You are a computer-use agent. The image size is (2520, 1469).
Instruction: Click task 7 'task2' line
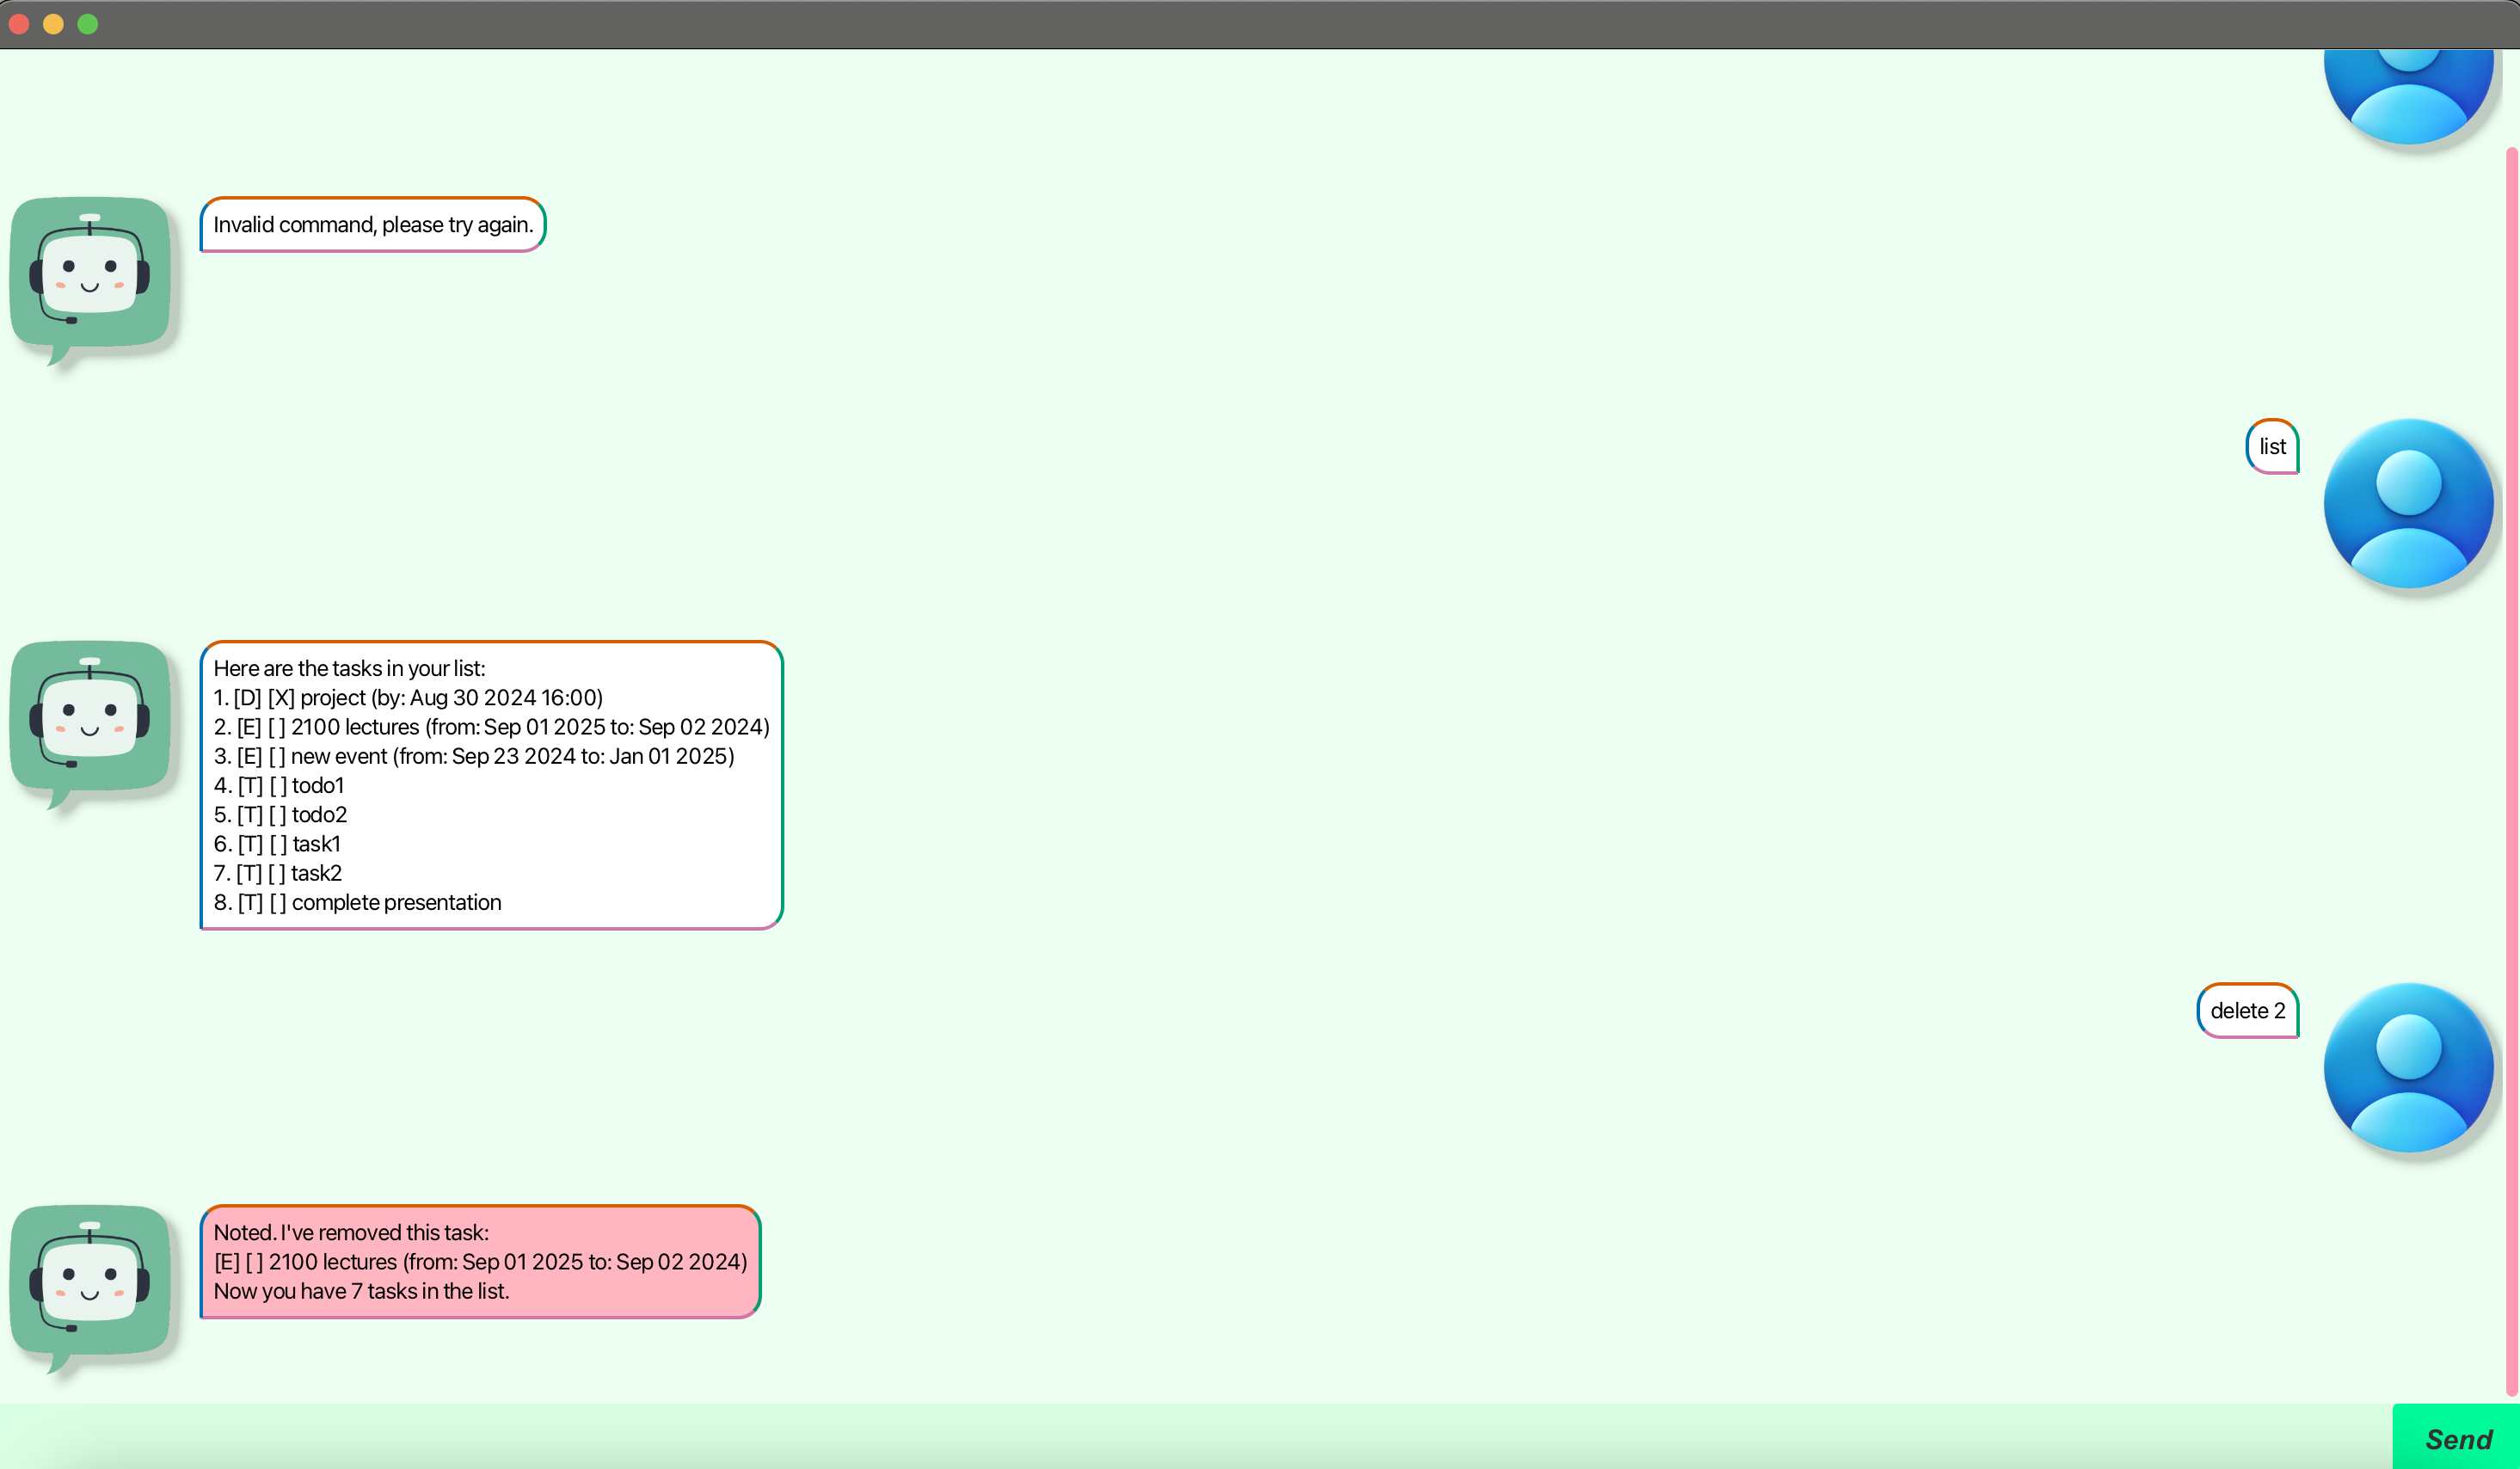[278, 873]
